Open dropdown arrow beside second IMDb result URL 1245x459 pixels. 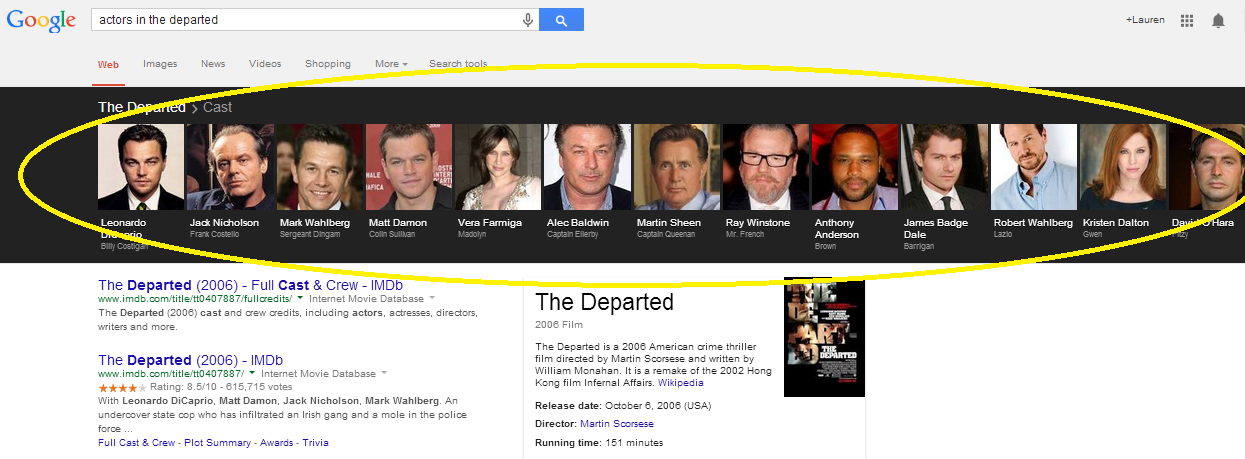point(253,373)
